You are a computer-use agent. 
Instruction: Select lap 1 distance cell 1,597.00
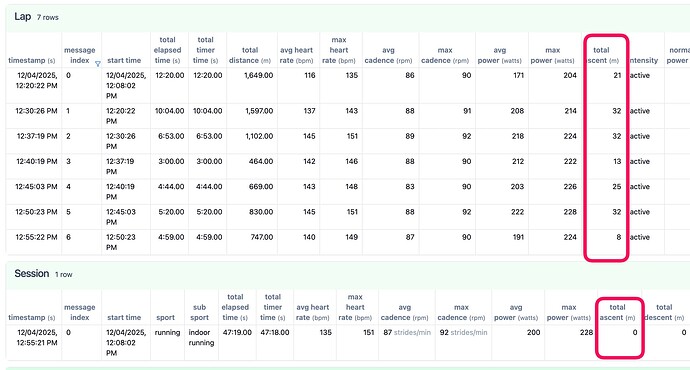point(259,111)
